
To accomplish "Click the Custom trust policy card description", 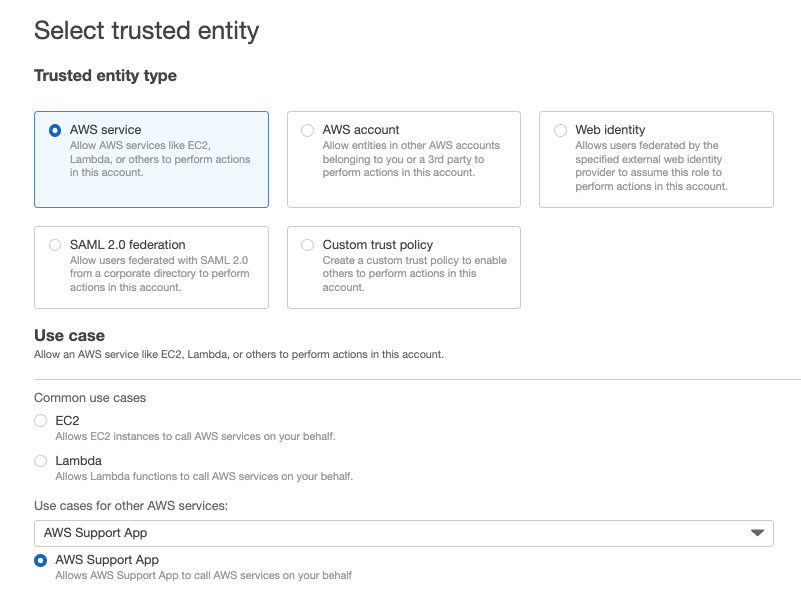I will click(414, 274).
